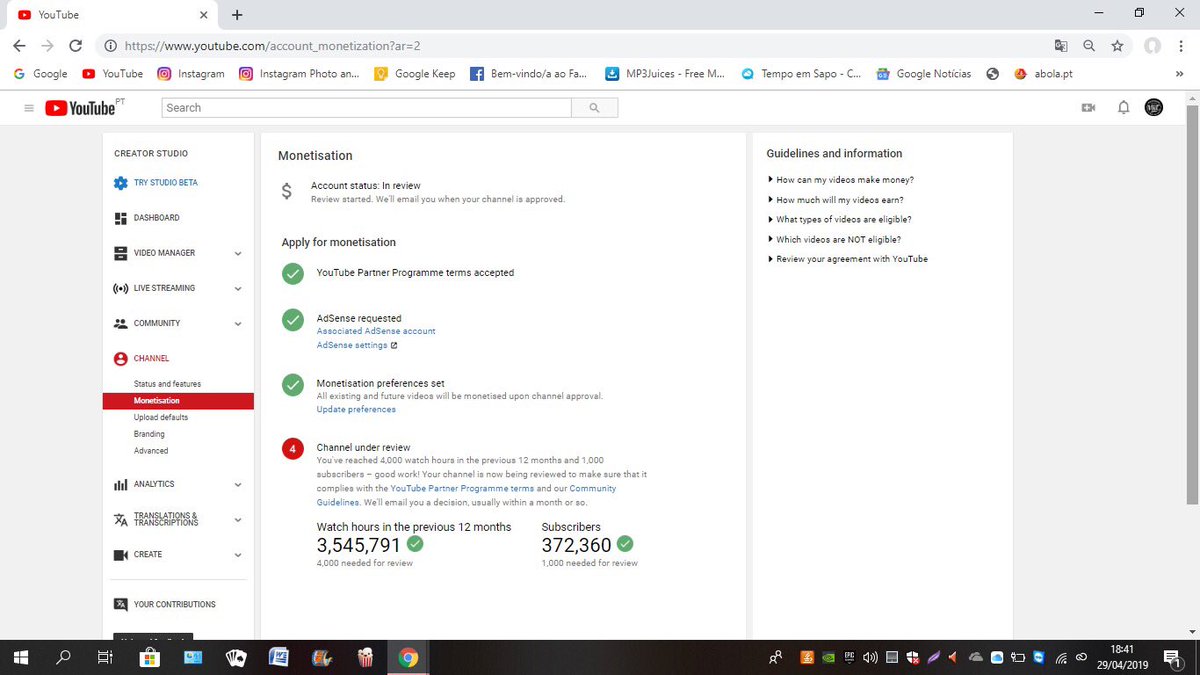Click the Update preferences link
The image size is (1200, 675).
click(x=356, y=410)
